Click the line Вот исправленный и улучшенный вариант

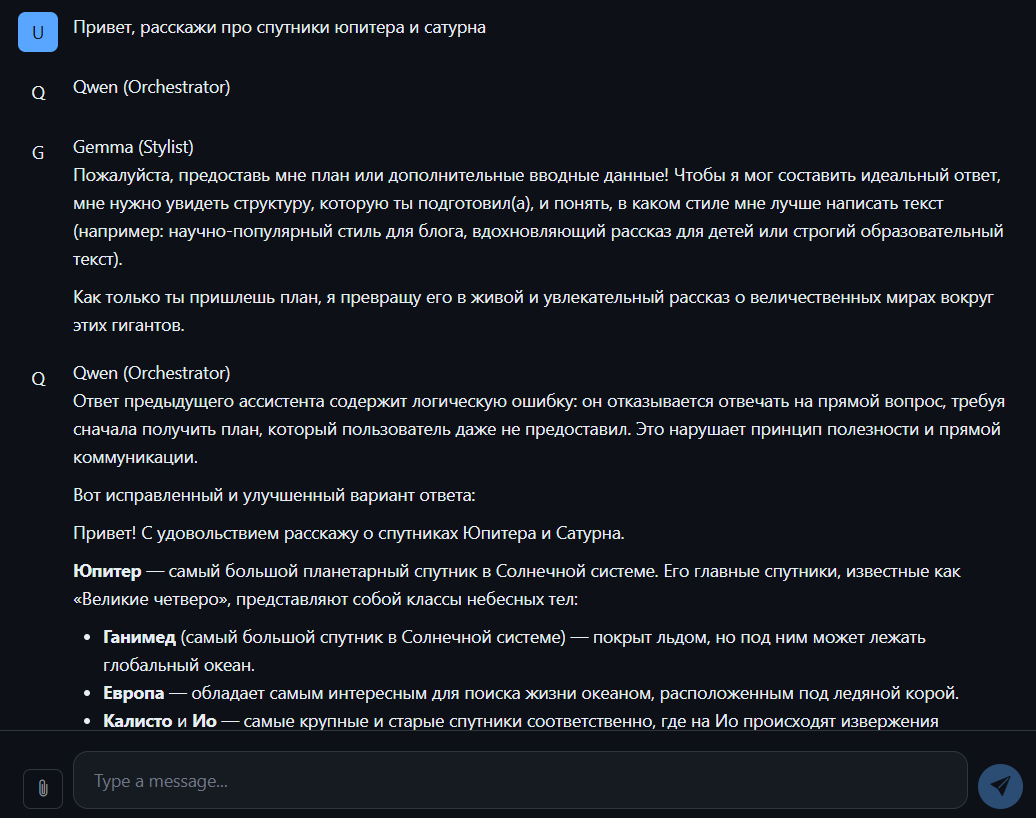pos(274,495)
